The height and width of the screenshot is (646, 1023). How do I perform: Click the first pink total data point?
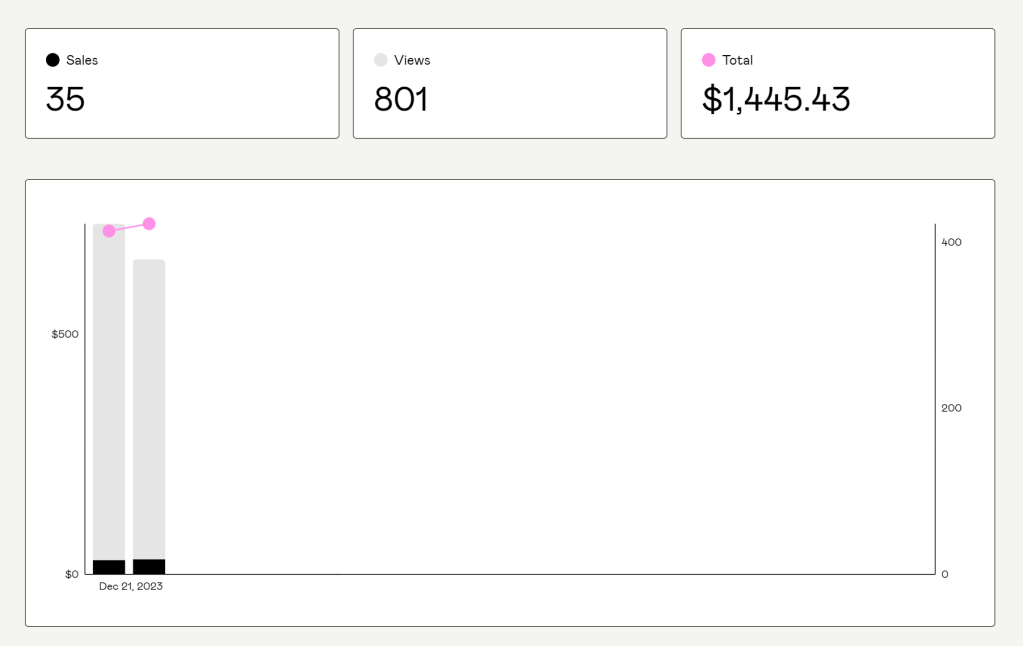pos(109,231)
